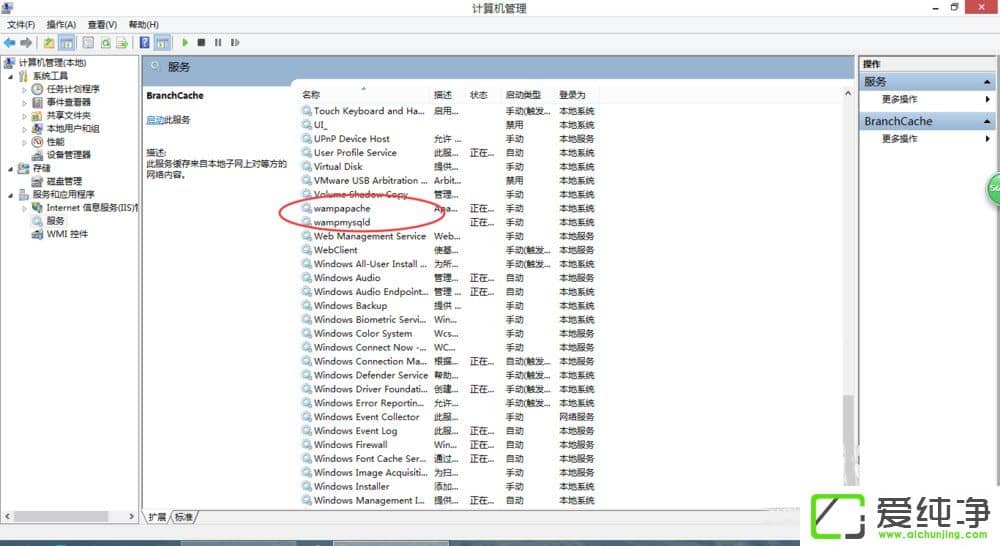The height and width of the screenshot is (546, 1000).
Task: Click the services list vertical scrollbar thumb
Action: coord(848,440)
